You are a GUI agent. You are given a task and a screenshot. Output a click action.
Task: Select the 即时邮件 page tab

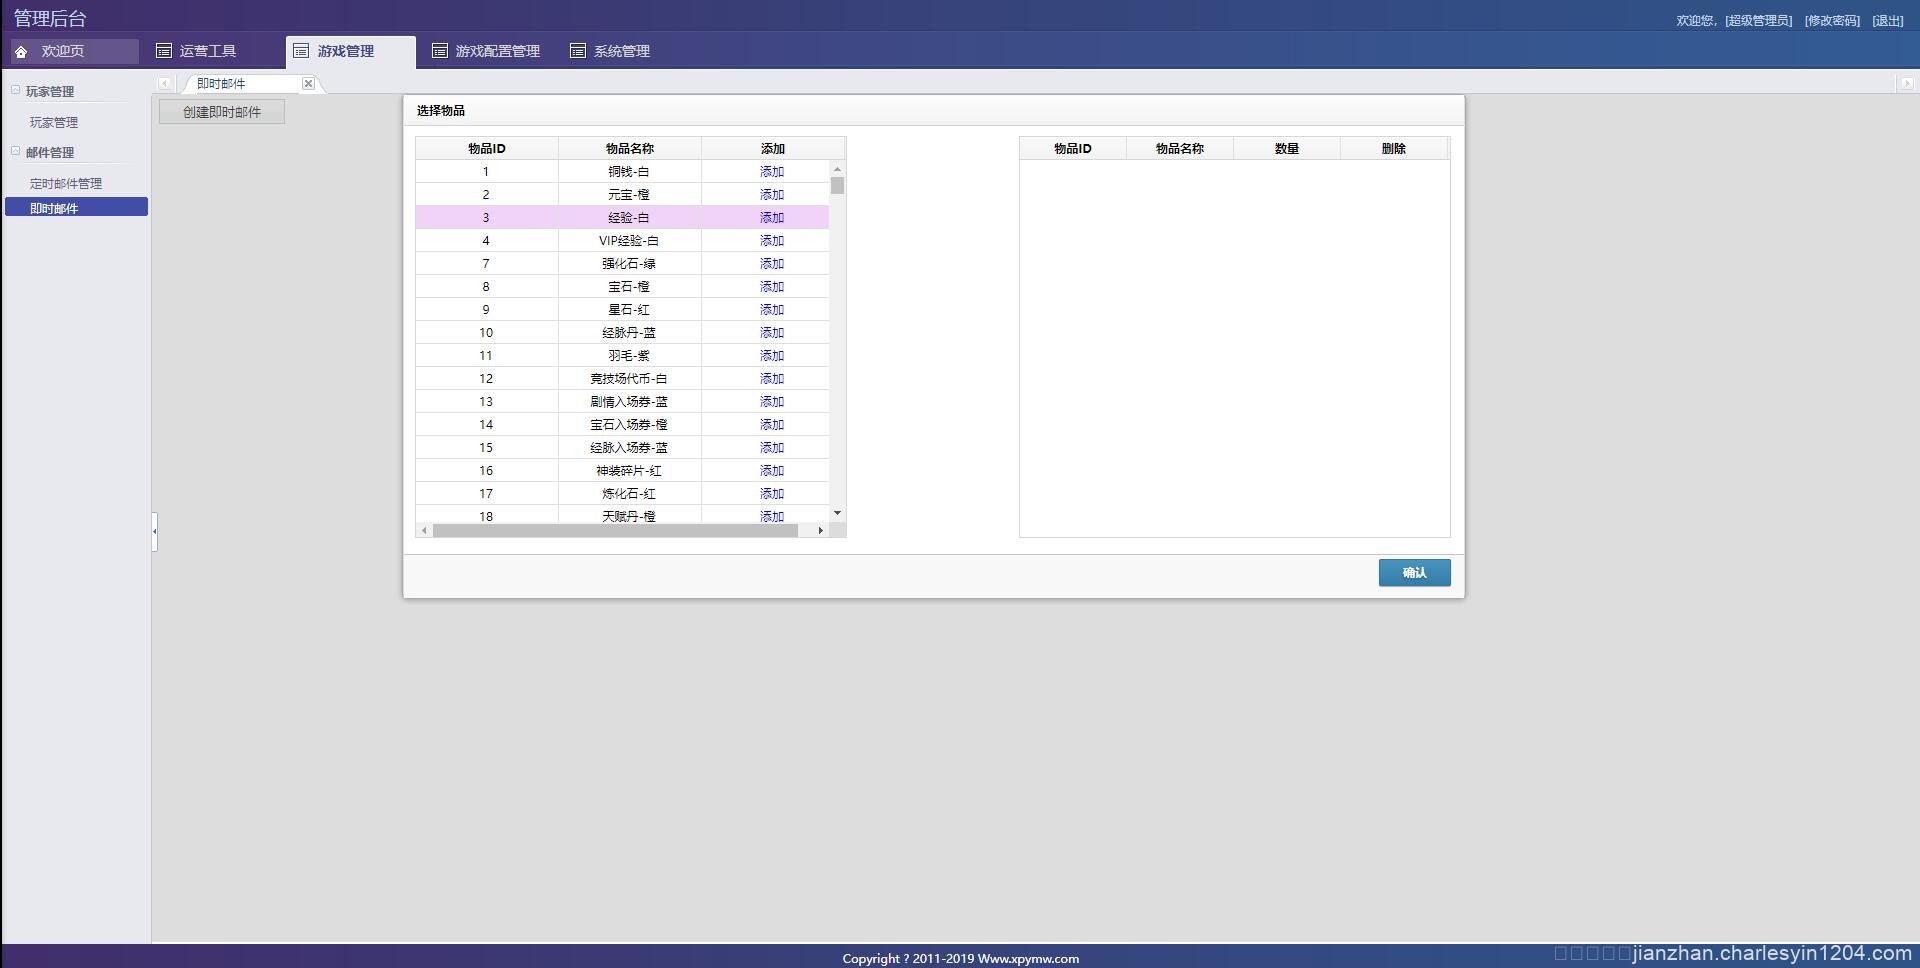pyautogui.click(x=221, y=84)
